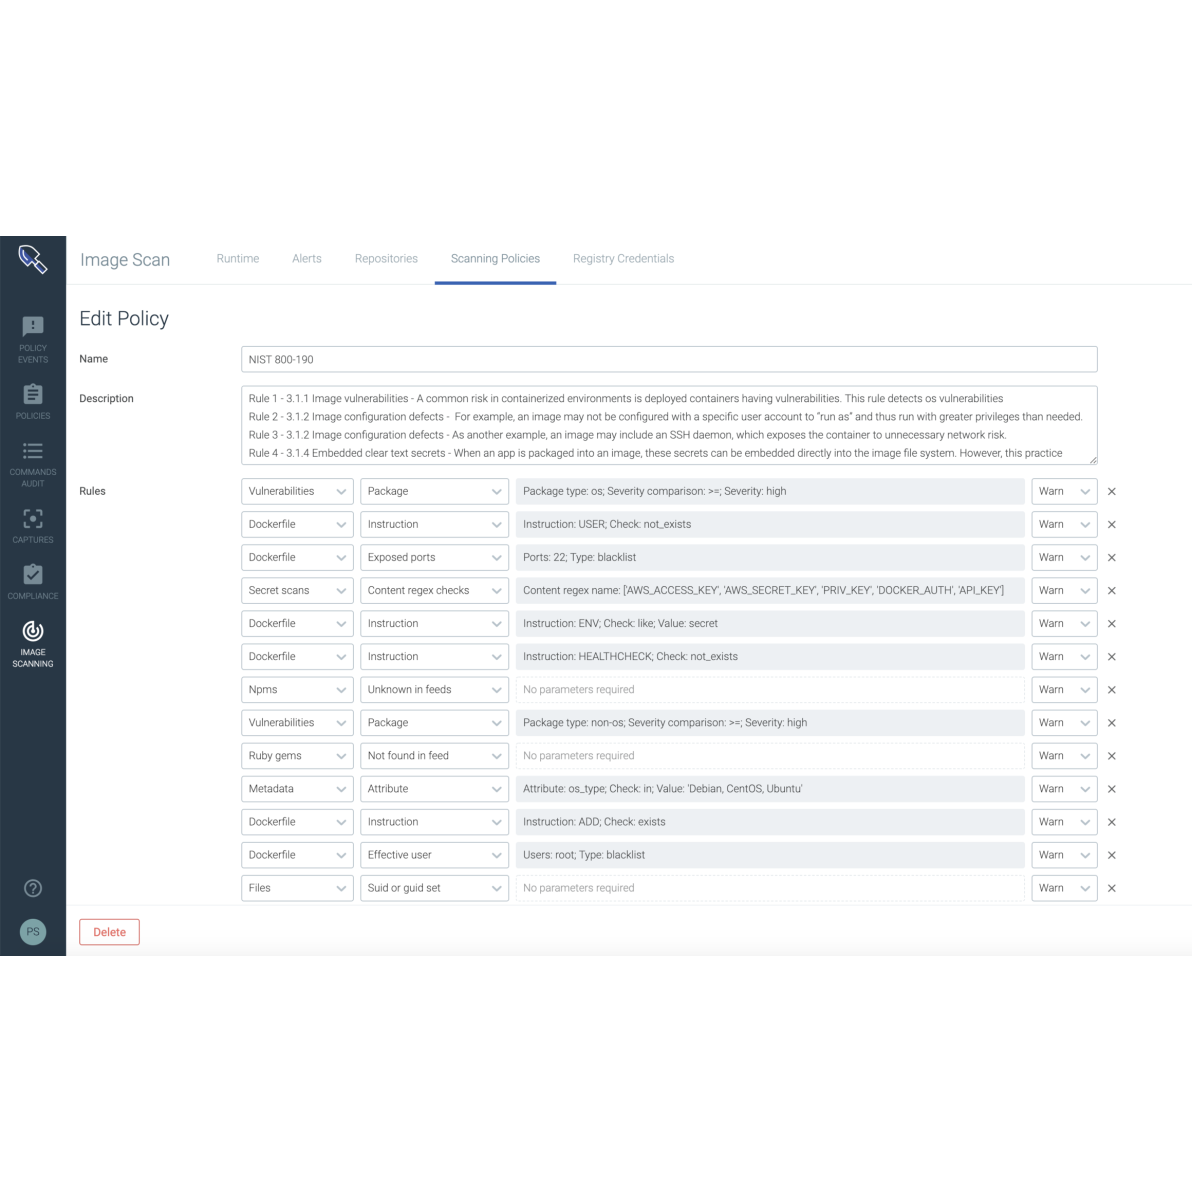Open Warn action dropdown for Files rule

point(1064,888)
